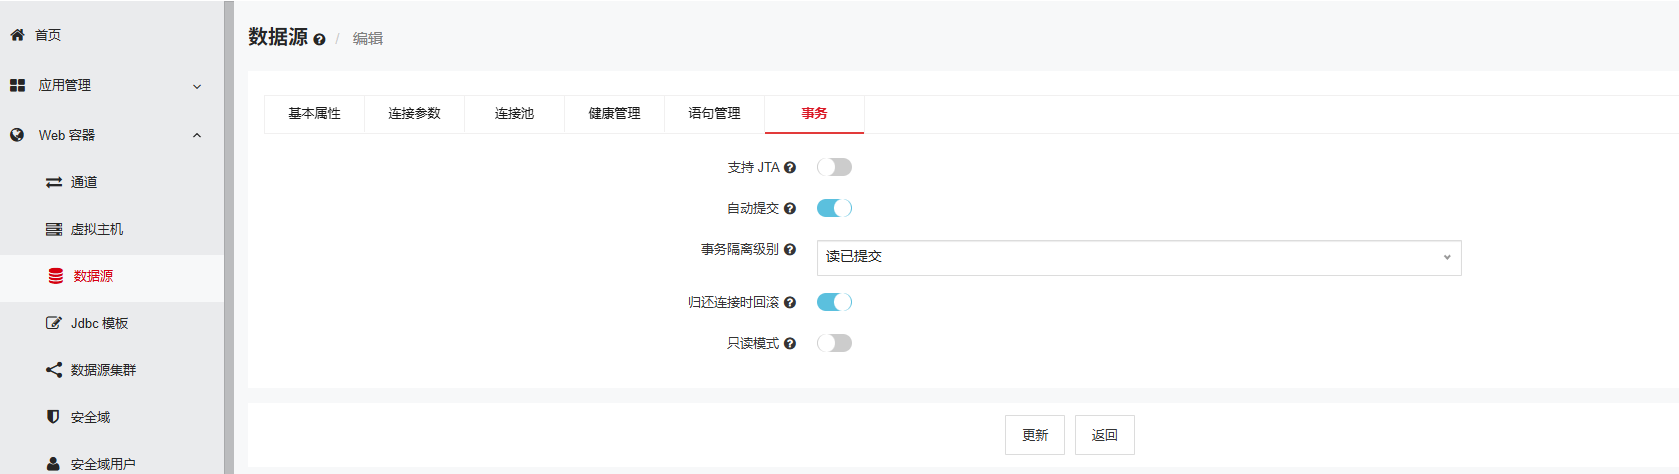Viewport: 1679px width, 474px height.
Task: Click the red 数据源 database icon
Action: click(x=56, y=276)
